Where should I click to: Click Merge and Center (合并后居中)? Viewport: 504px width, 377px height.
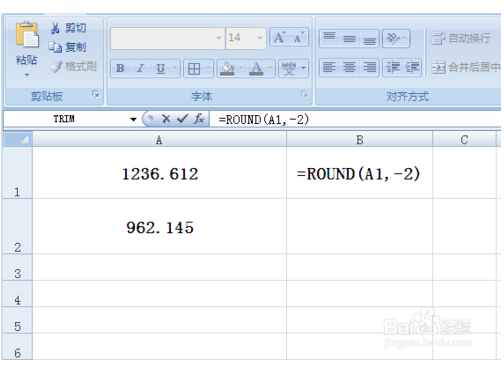pyautogui.click(x=466, y=67)
